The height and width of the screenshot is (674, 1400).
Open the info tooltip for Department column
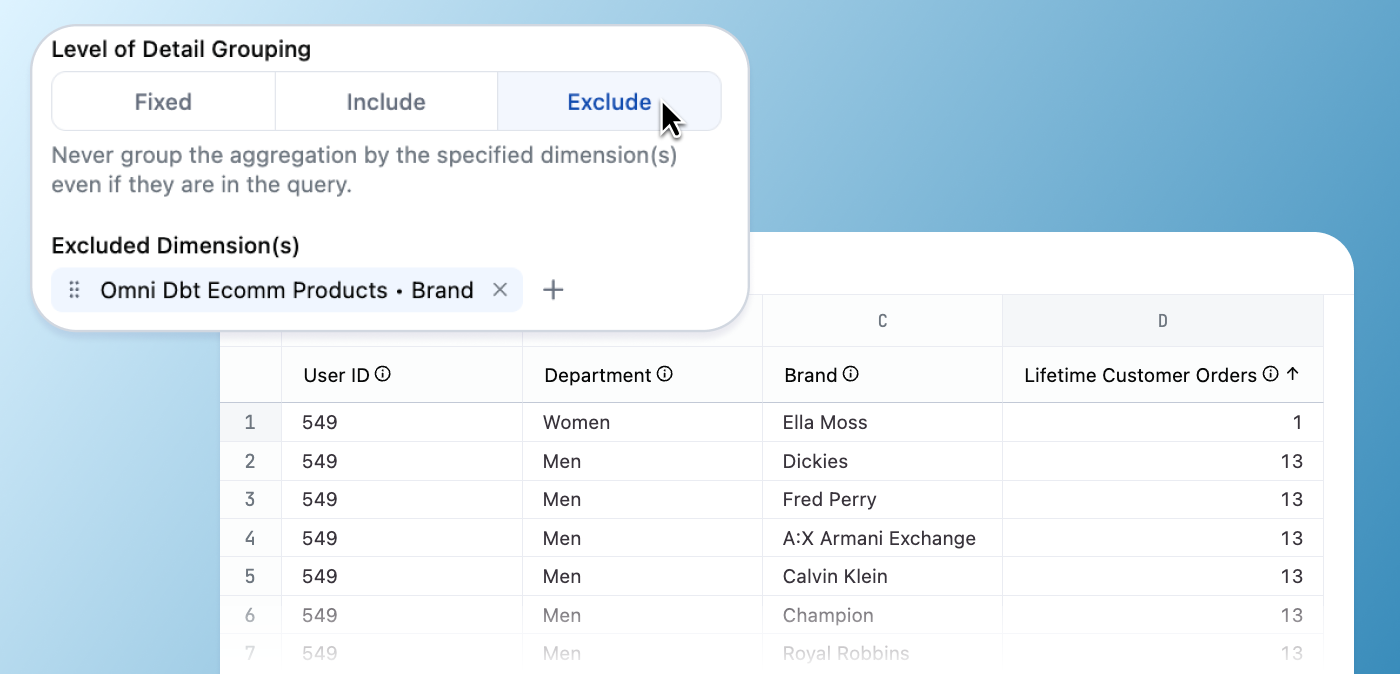coord(666,375)
